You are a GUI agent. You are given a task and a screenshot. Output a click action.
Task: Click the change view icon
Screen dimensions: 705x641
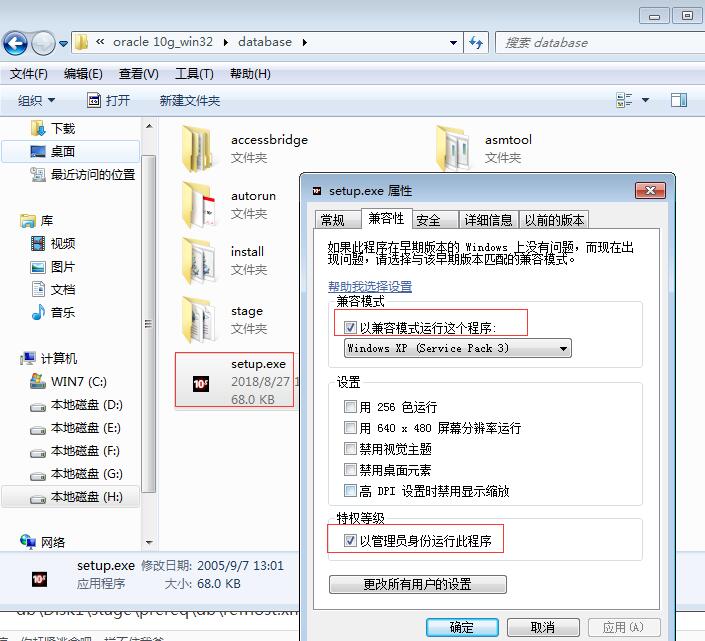(624, 100)
